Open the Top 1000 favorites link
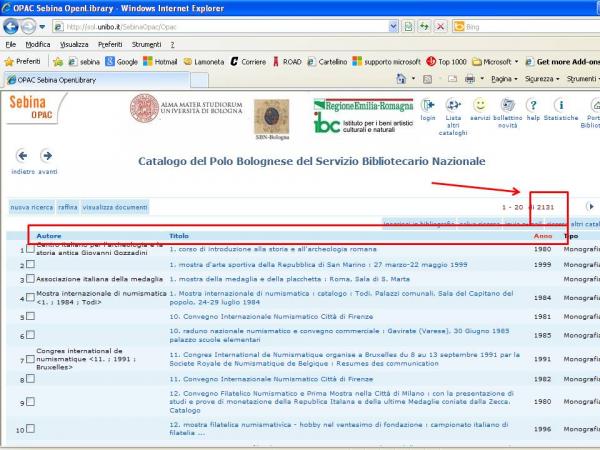The width and height of the screenshot is (600, 450). click(446, 62)
